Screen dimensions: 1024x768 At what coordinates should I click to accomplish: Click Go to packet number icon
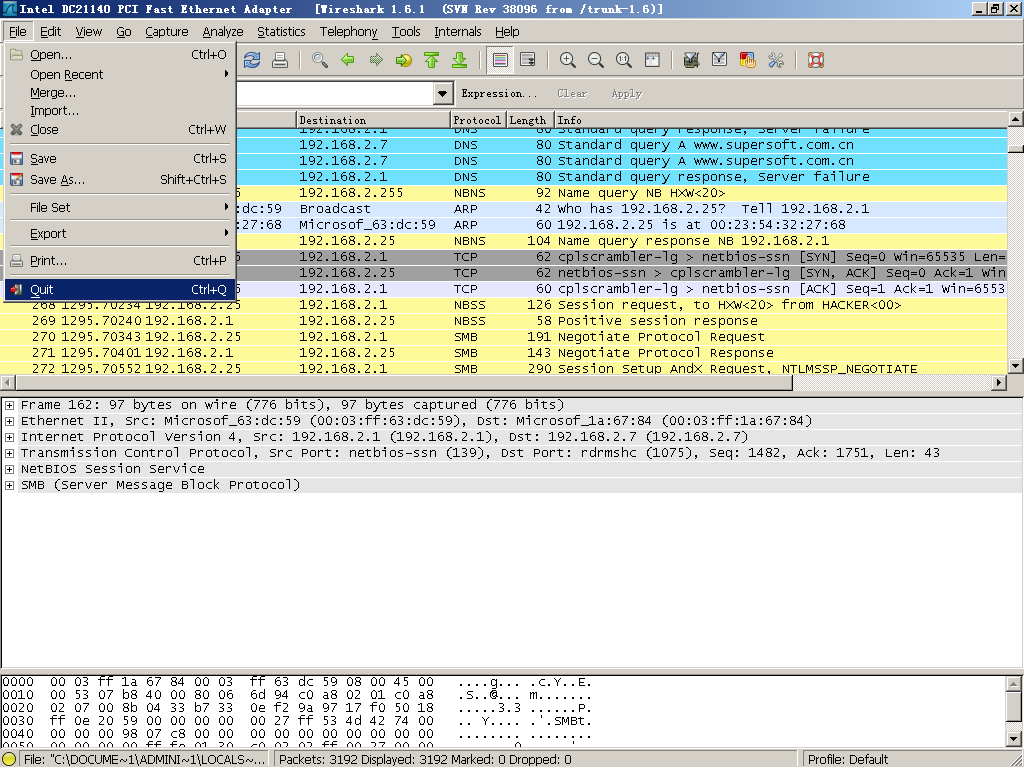[404, 60]
